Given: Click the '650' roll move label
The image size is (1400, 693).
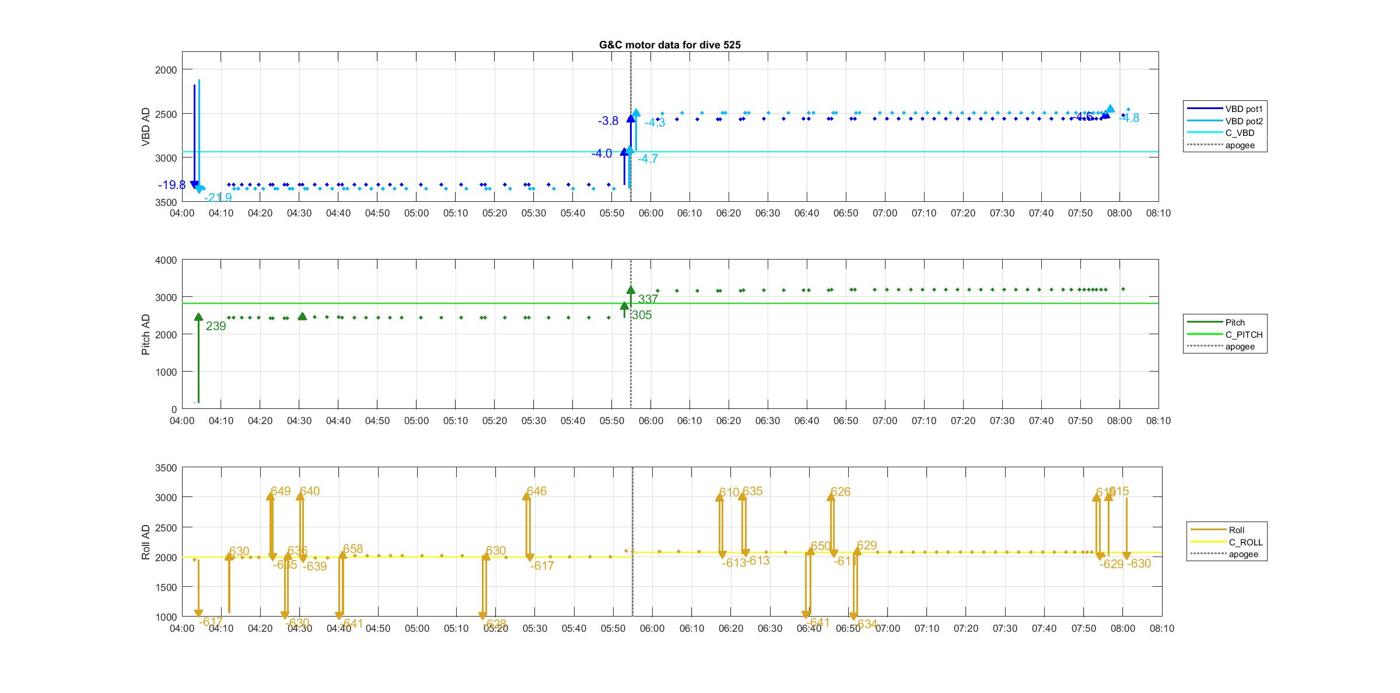Looking at the screenshot, I should click(x=821, y=546).
